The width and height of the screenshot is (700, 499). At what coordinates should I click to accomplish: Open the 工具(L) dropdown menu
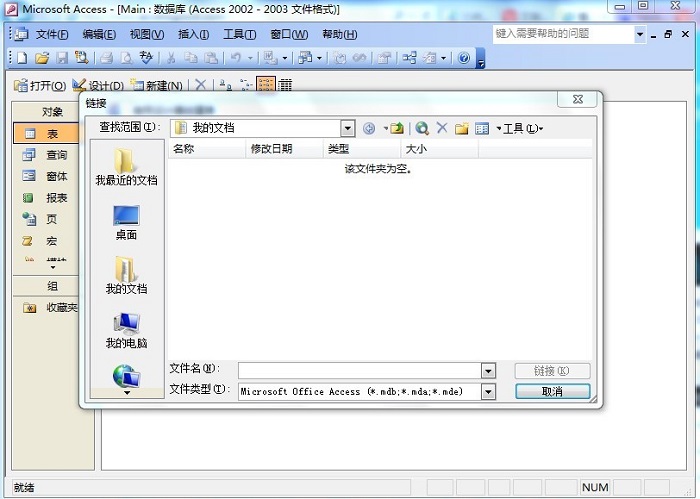(x=522, y=129)
